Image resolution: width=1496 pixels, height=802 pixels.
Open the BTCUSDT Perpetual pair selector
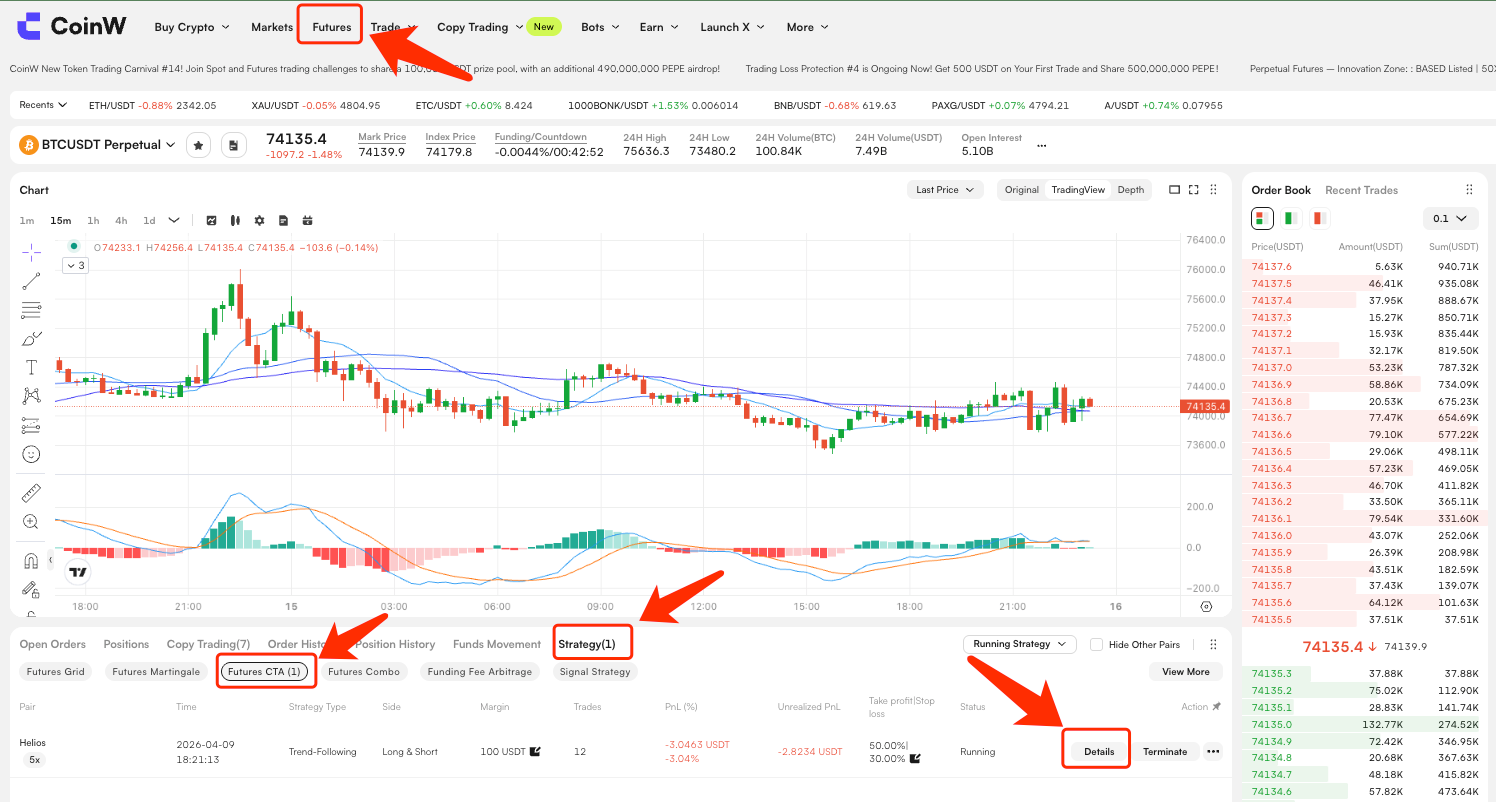pos(98,145)
